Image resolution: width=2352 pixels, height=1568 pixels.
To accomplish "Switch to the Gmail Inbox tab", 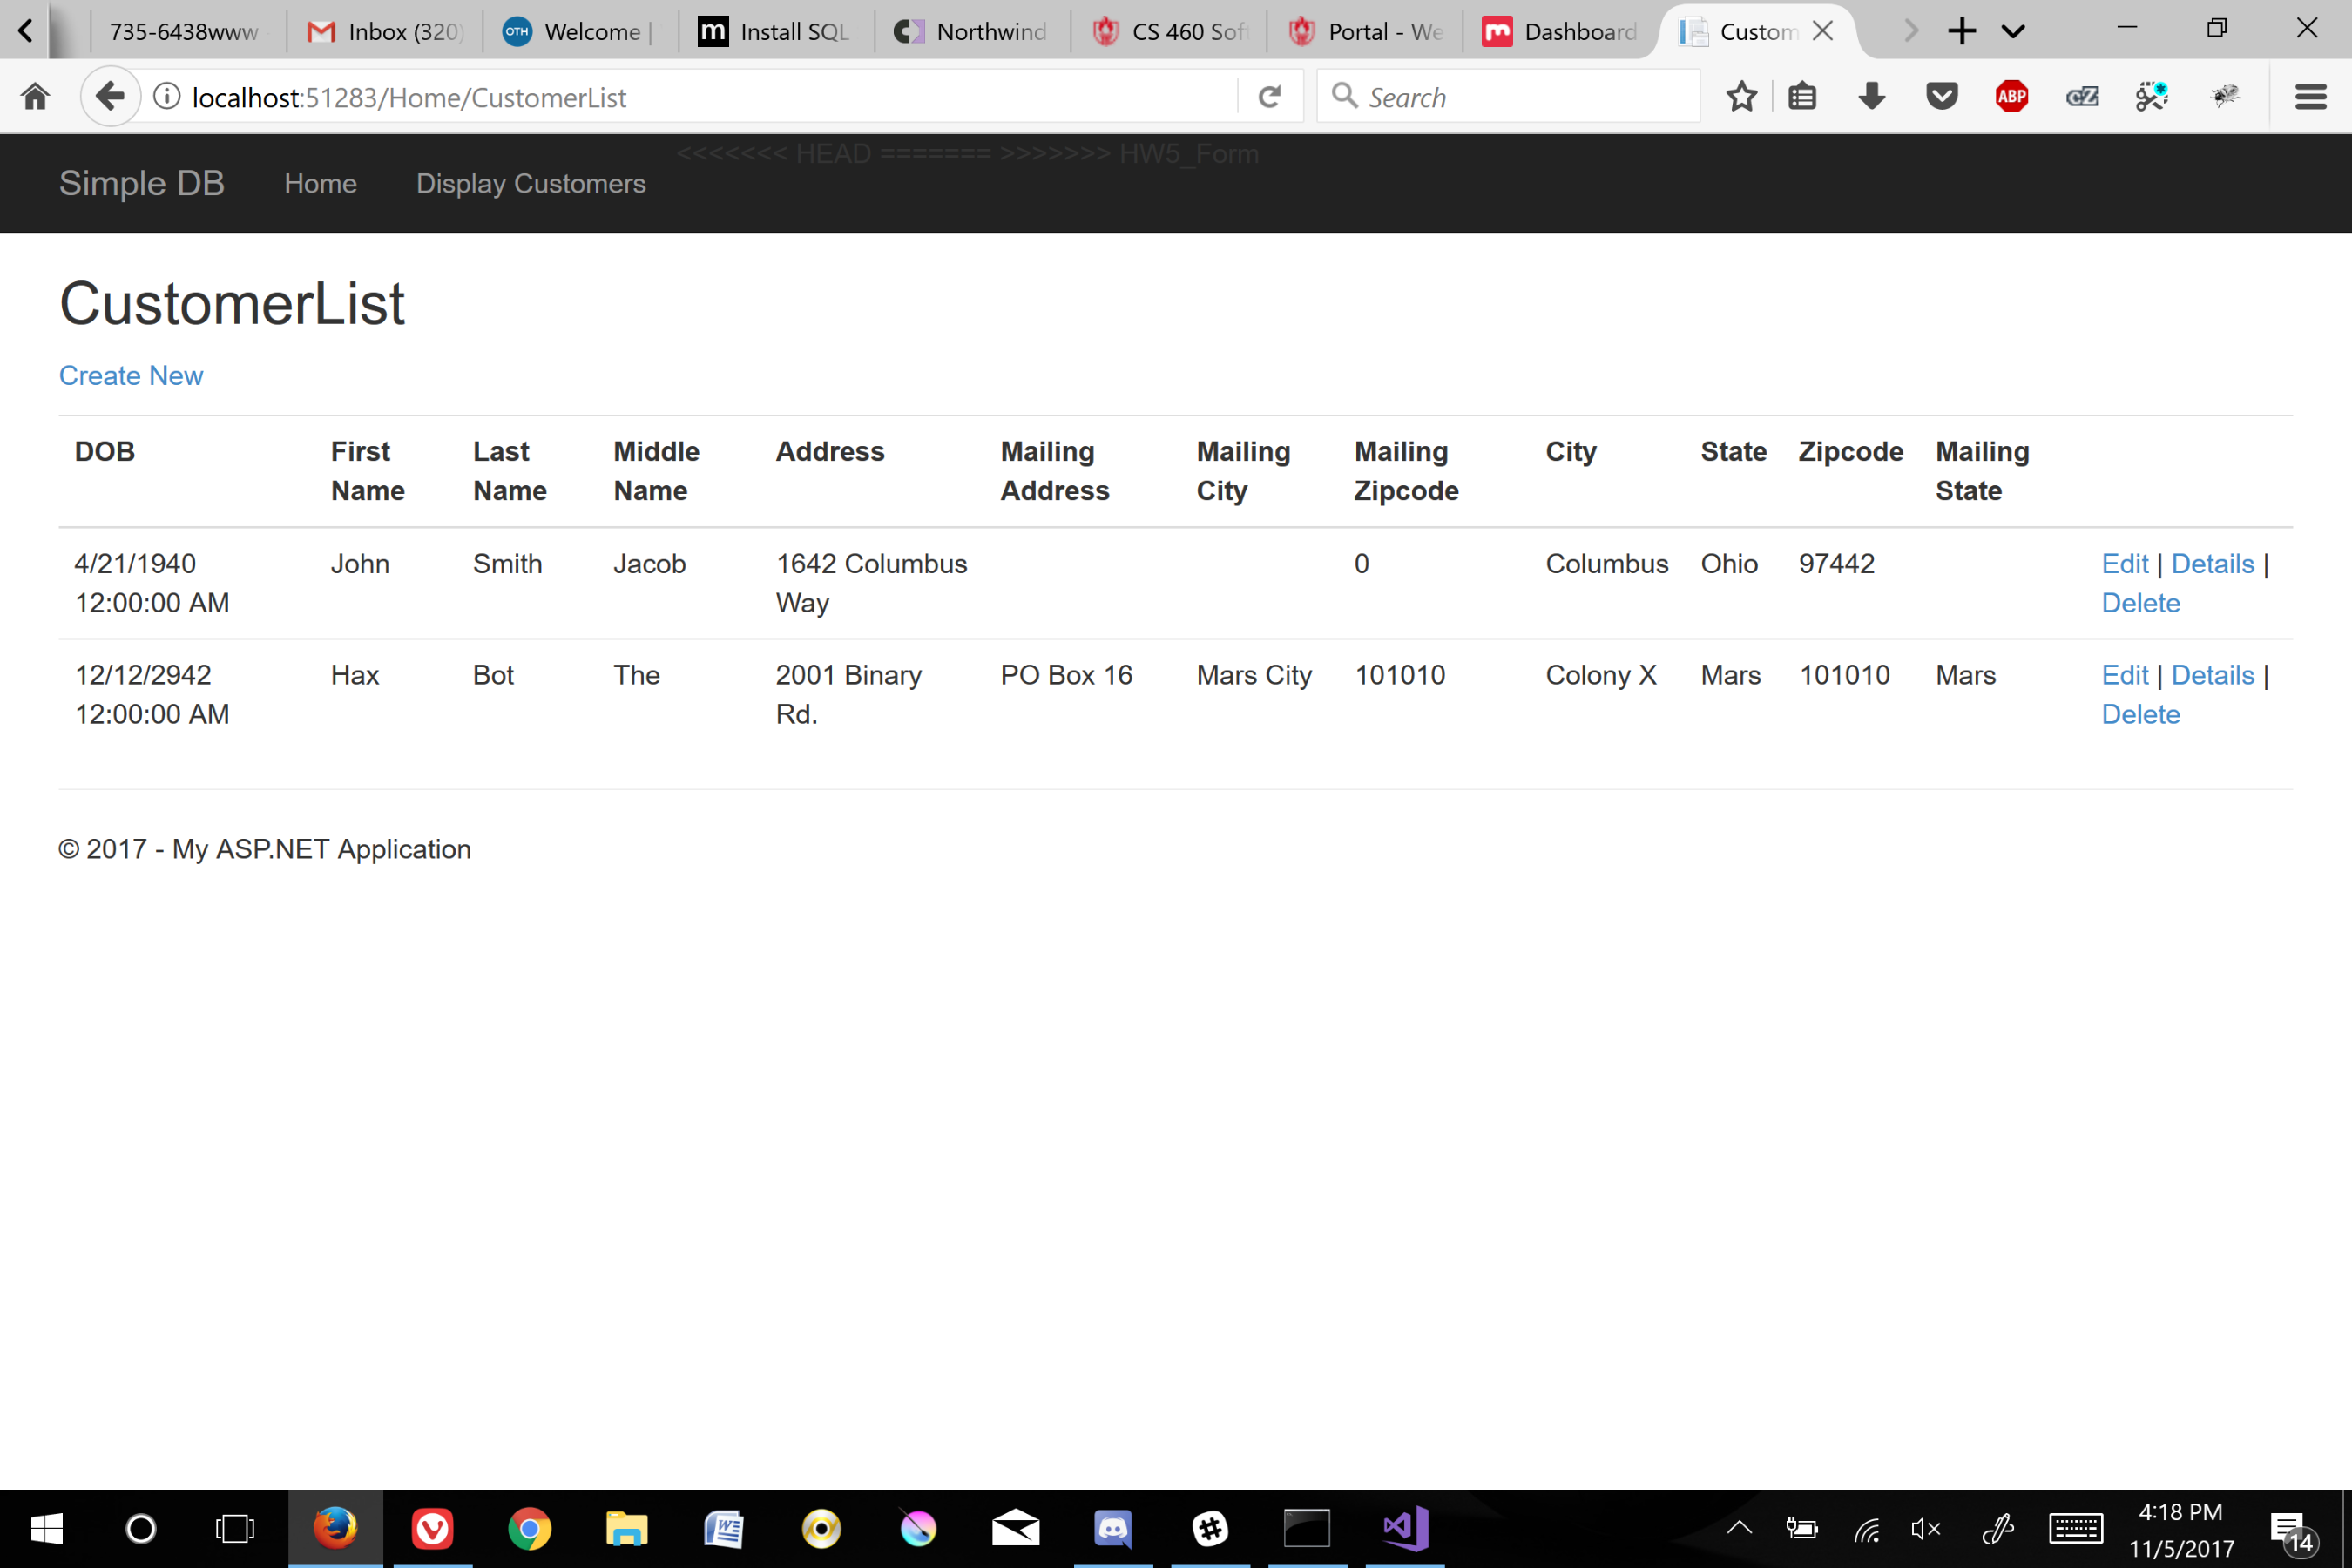I will click(x=383, y=30).
